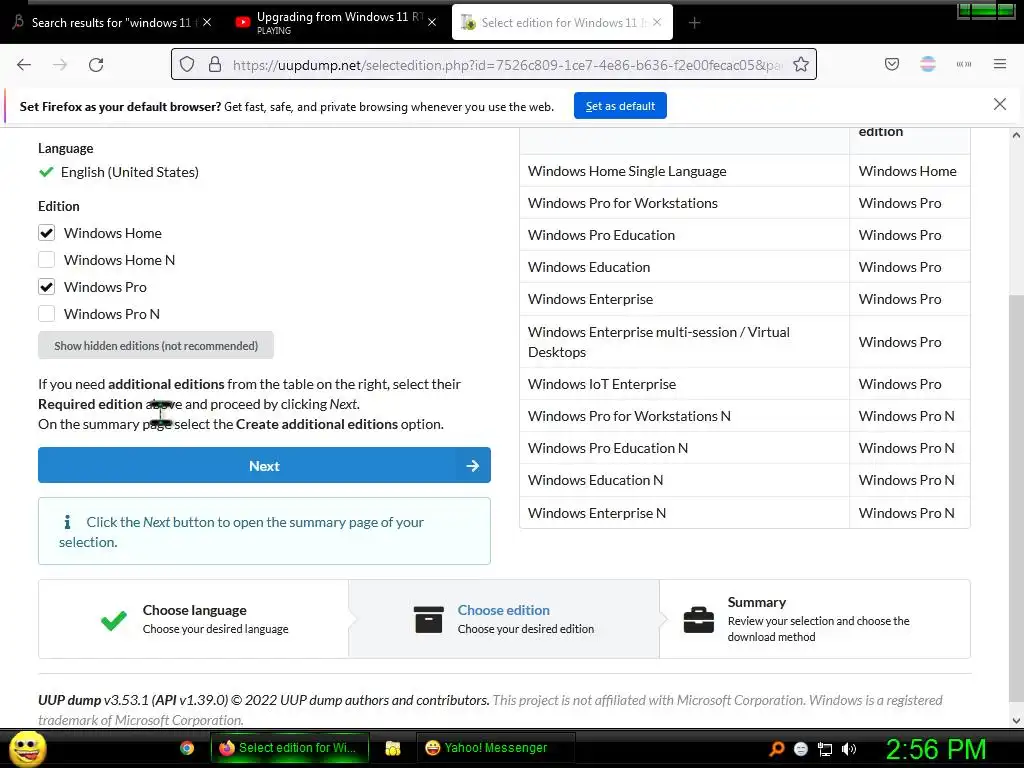Click the face tray icon

[x=801, y=749]
